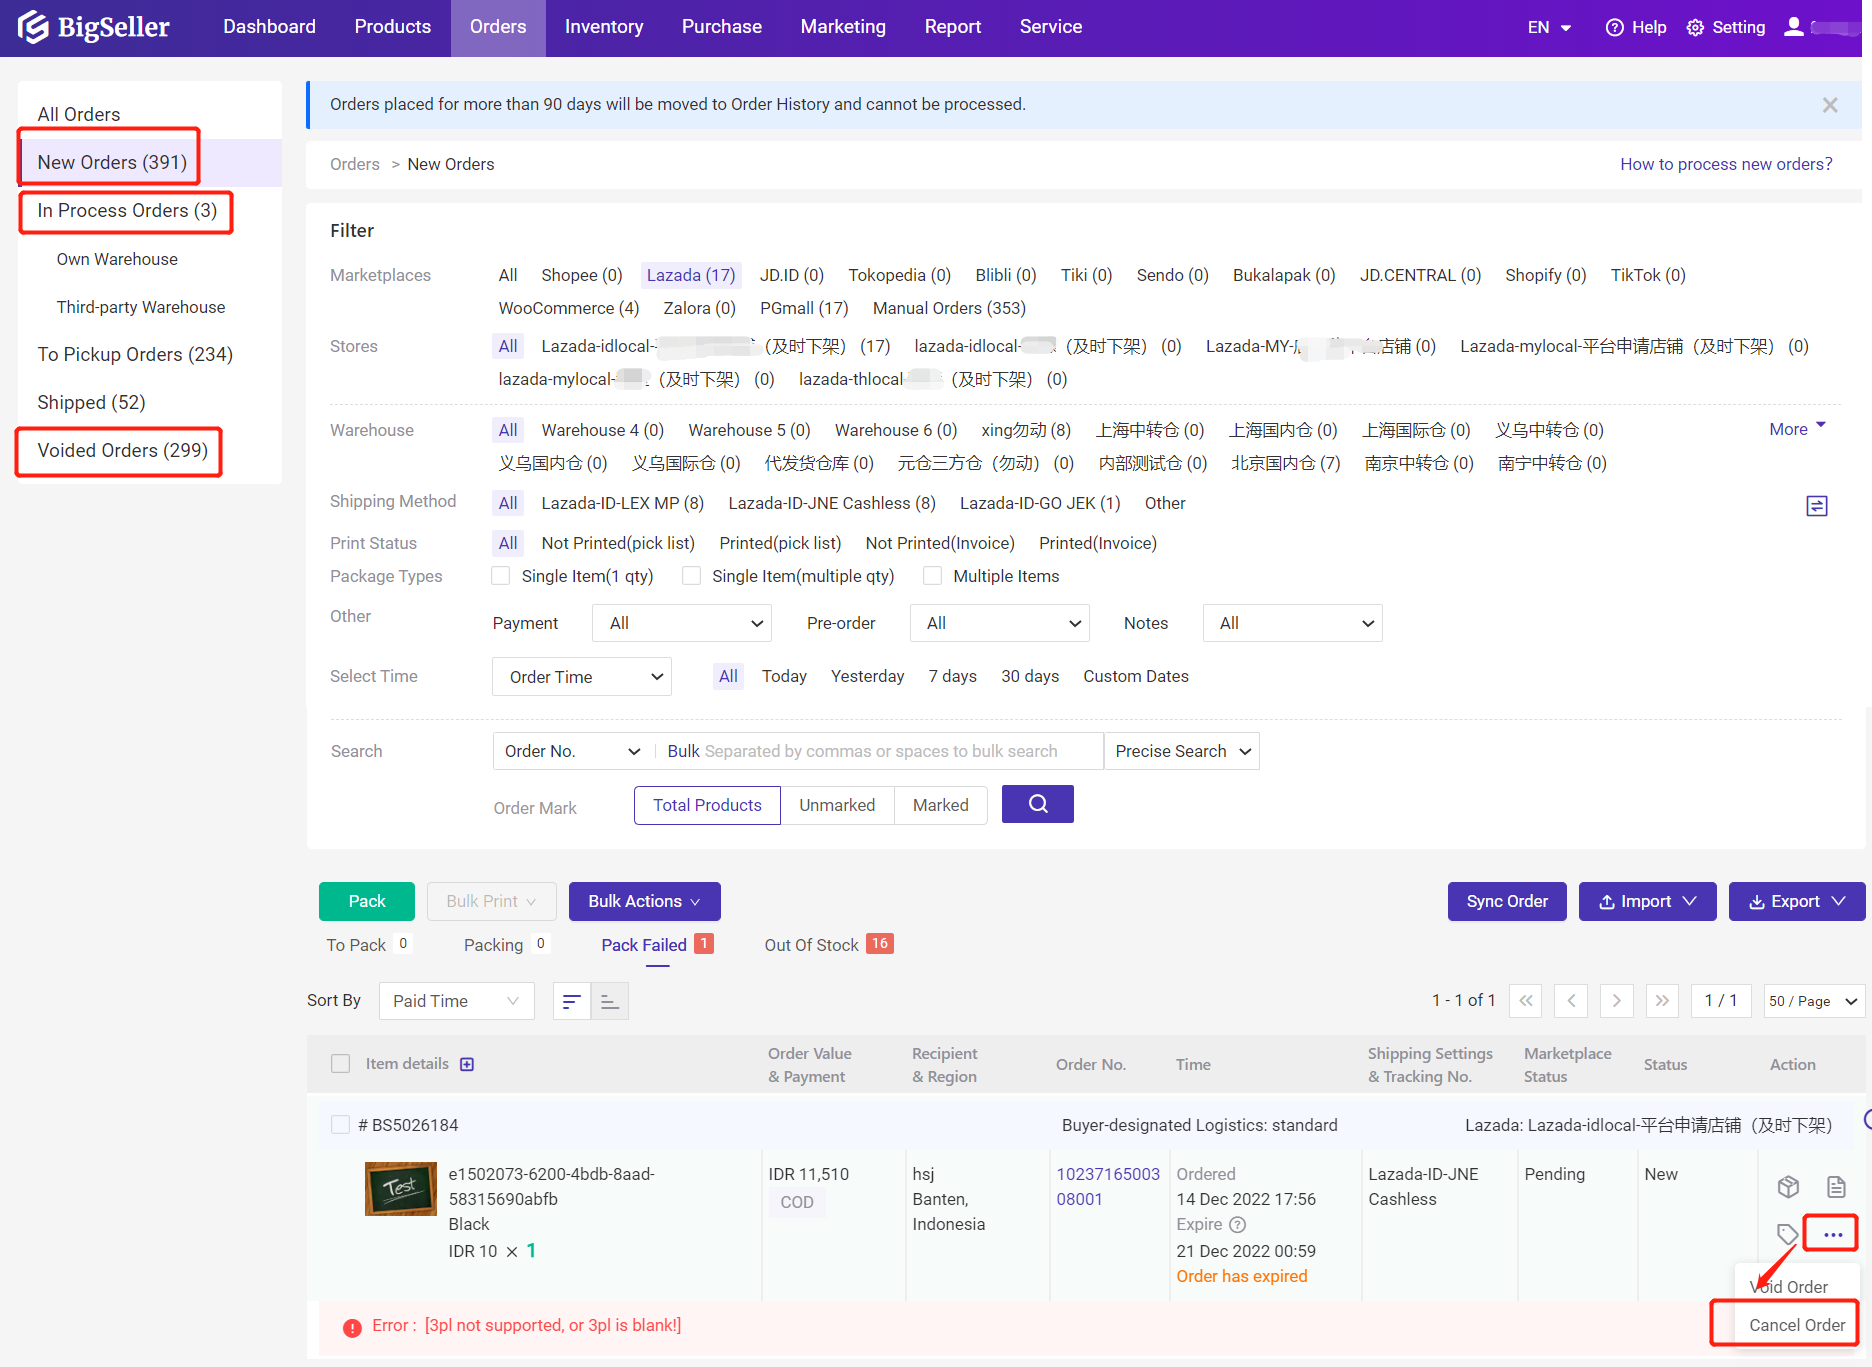Image resolution: width=1872 pixels, height=1367 pixels.
Task: Open the user account profile icon
Action: [1794, 27]
